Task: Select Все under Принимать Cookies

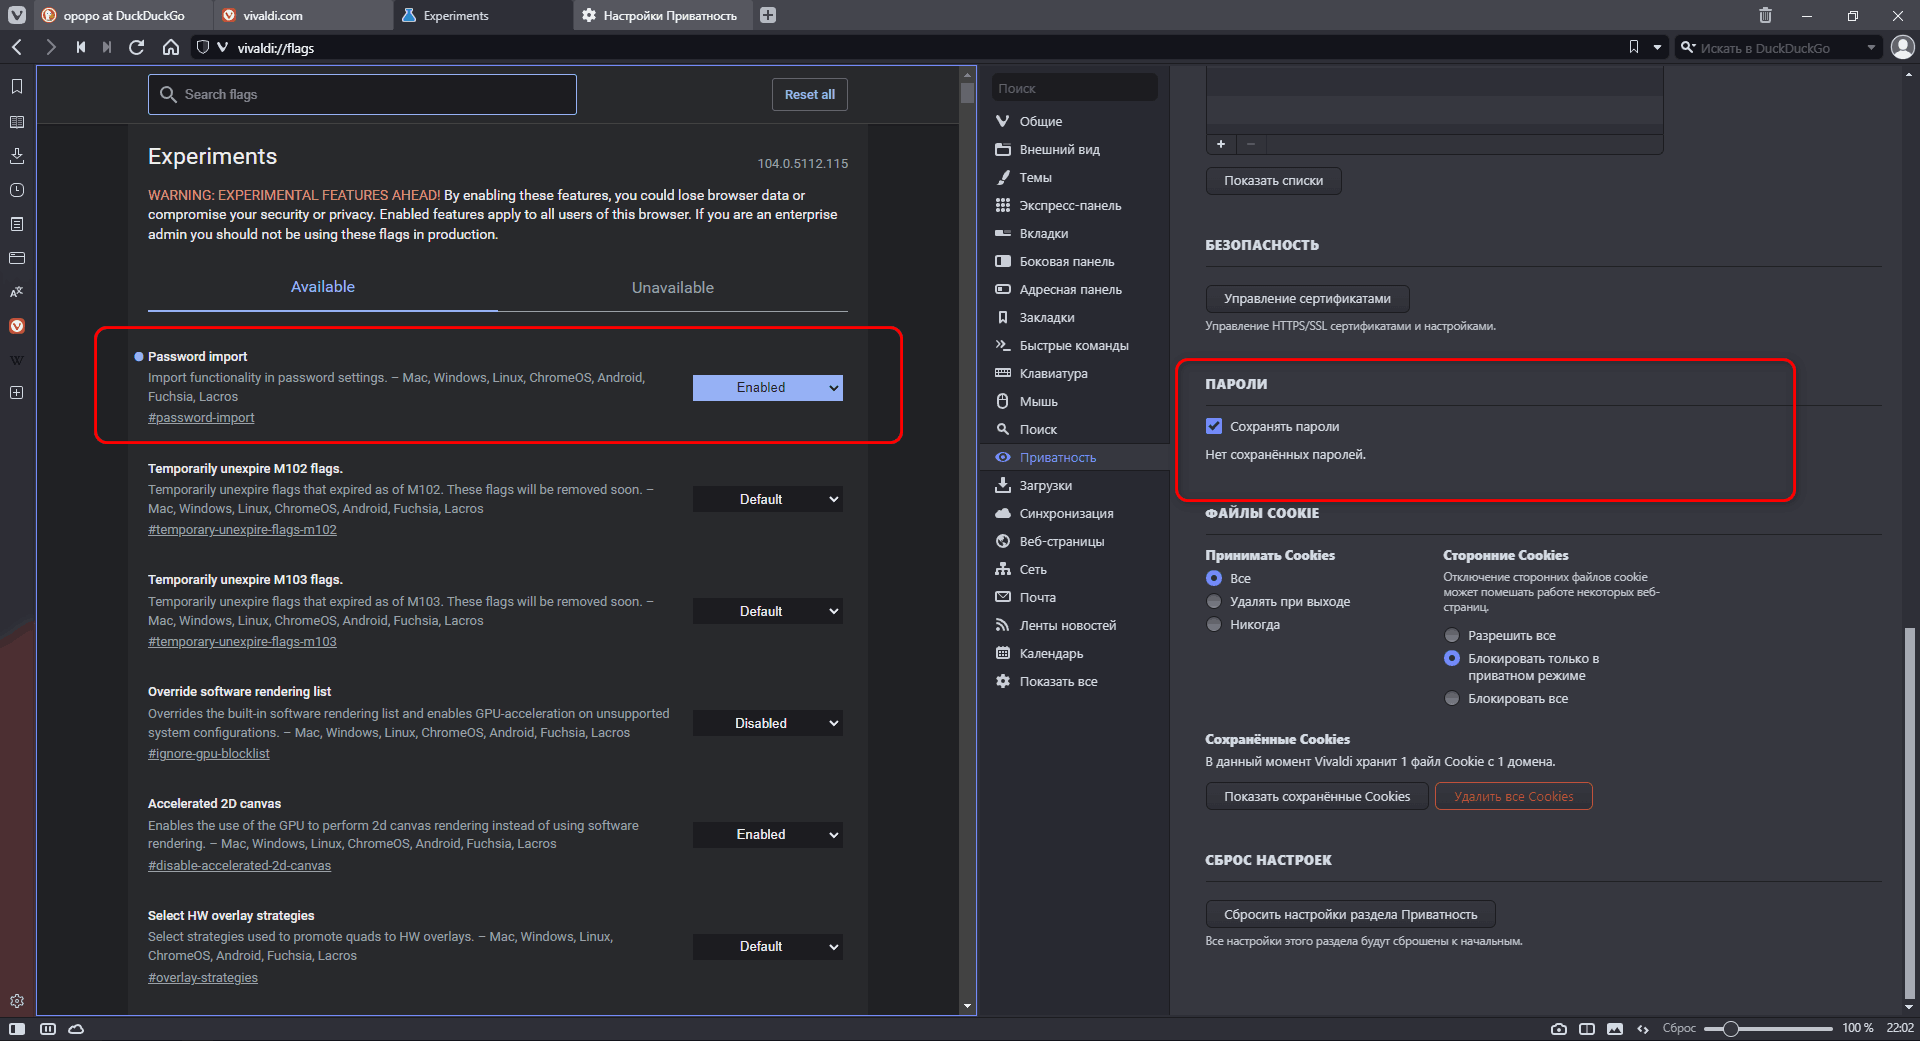Action: pos(1214,578)
